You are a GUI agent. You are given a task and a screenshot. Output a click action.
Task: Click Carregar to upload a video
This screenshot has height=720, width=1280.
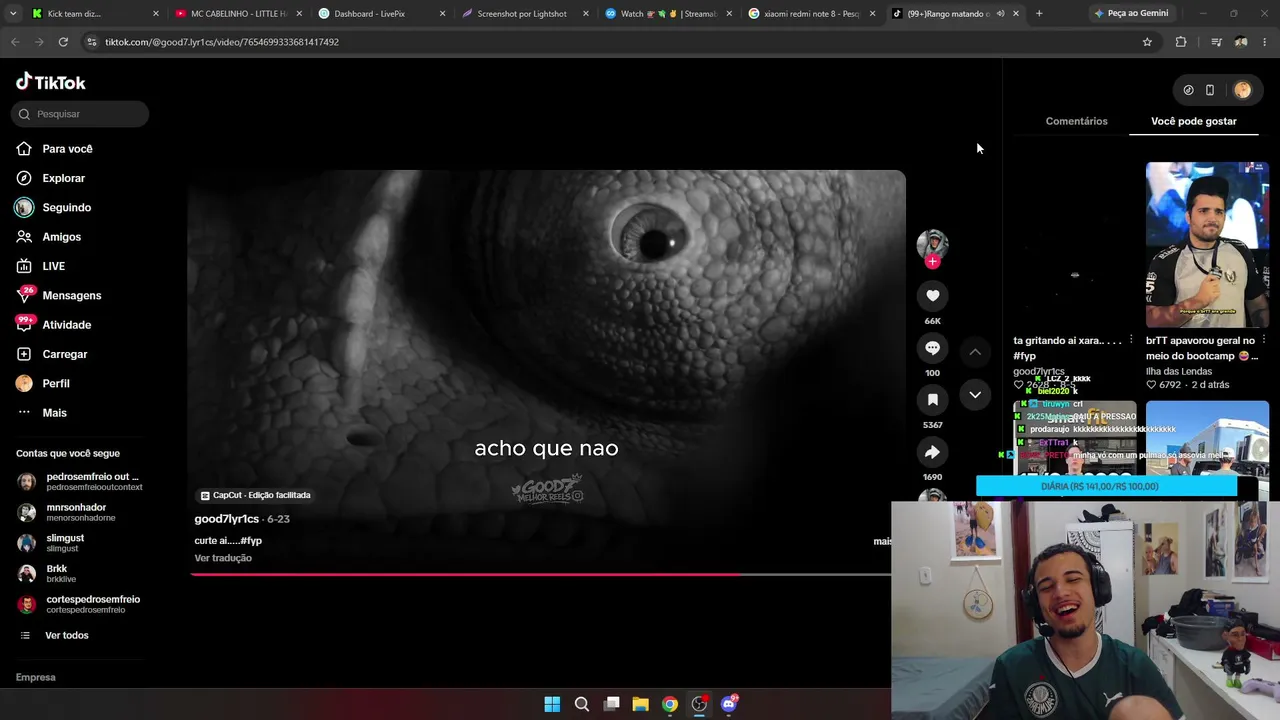(64, 354)
